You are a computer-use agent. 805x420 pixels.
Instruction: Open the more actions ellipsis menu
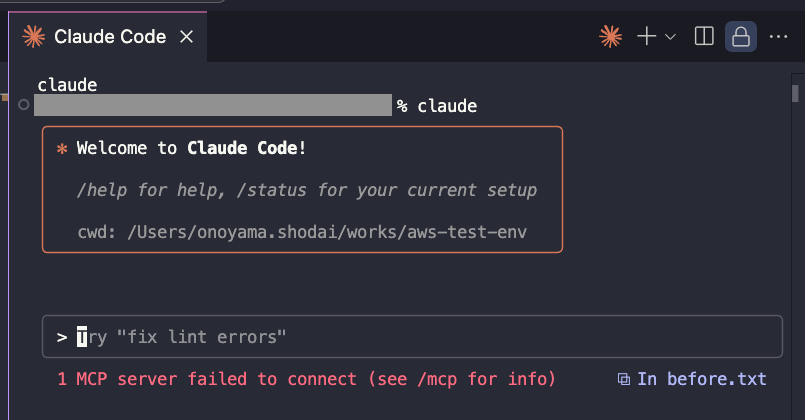(x=778, y=36)
